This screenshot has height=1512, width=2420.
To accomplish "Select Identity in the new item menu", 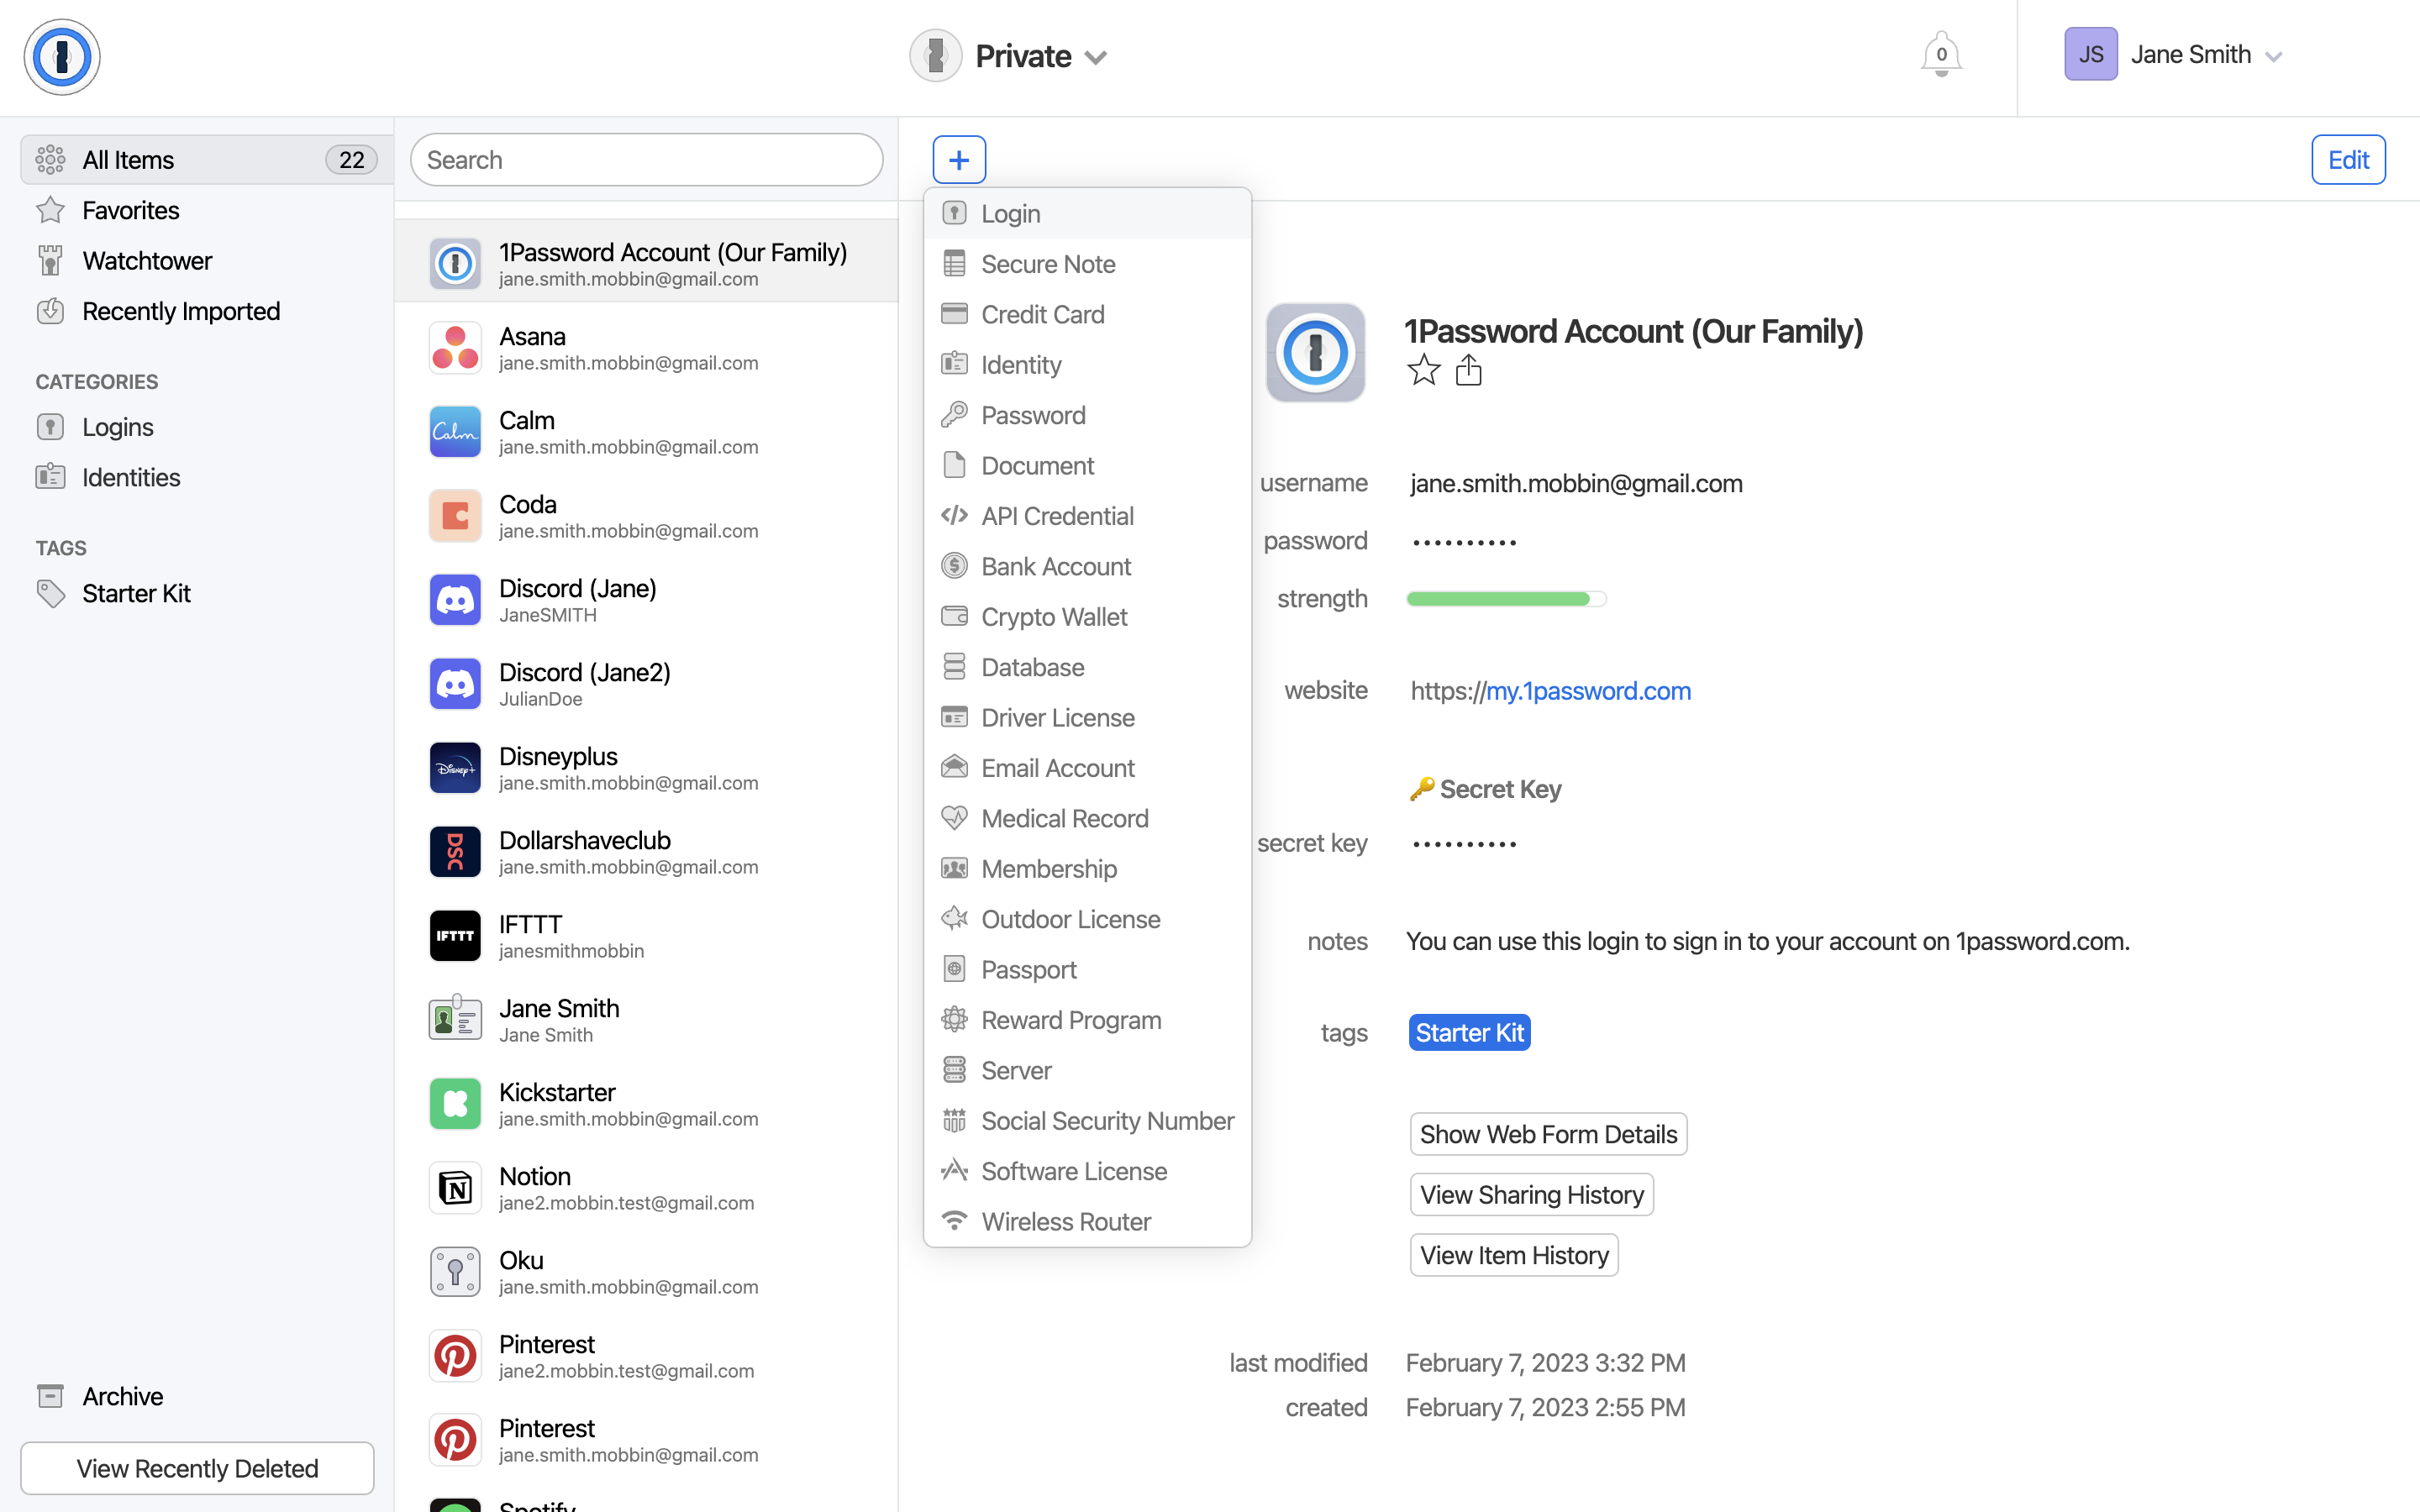I will tap(1087, 365).
